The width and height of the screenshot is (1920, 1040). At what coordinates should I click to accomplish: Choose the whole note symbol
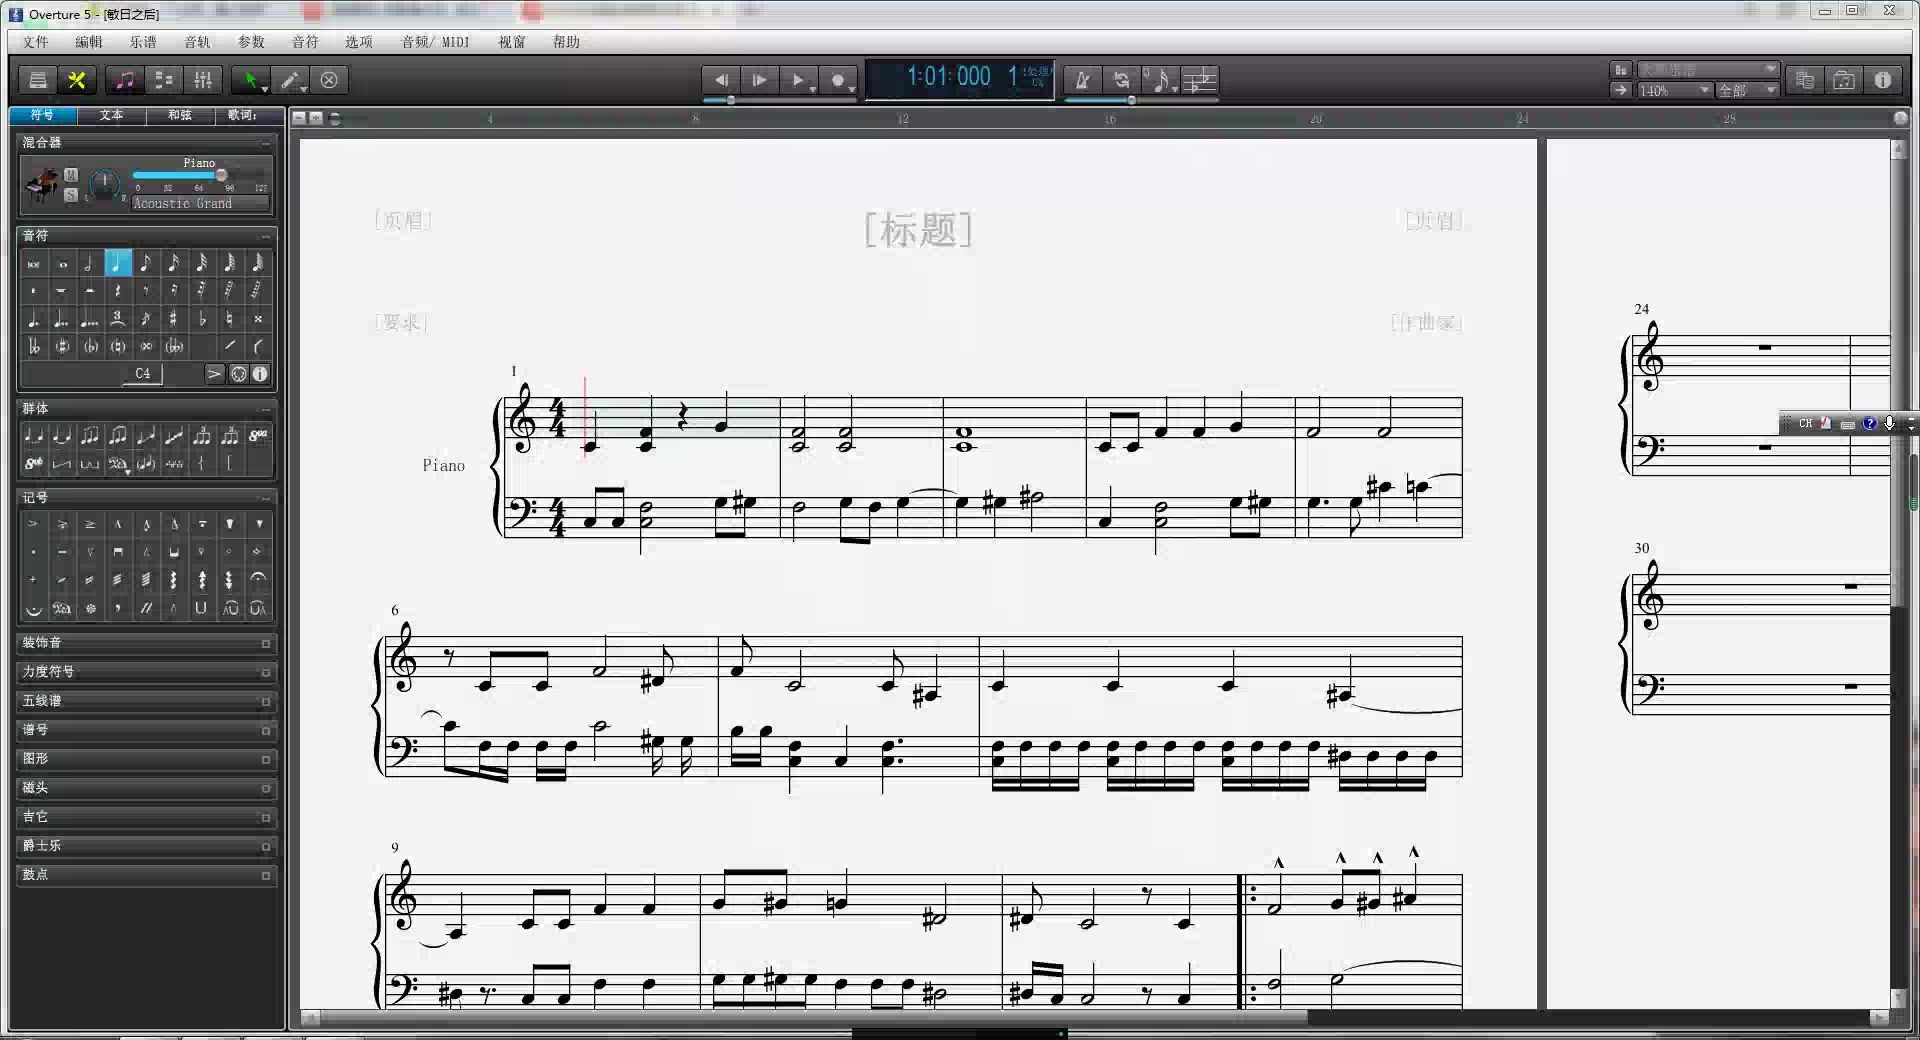coord(62,264)
